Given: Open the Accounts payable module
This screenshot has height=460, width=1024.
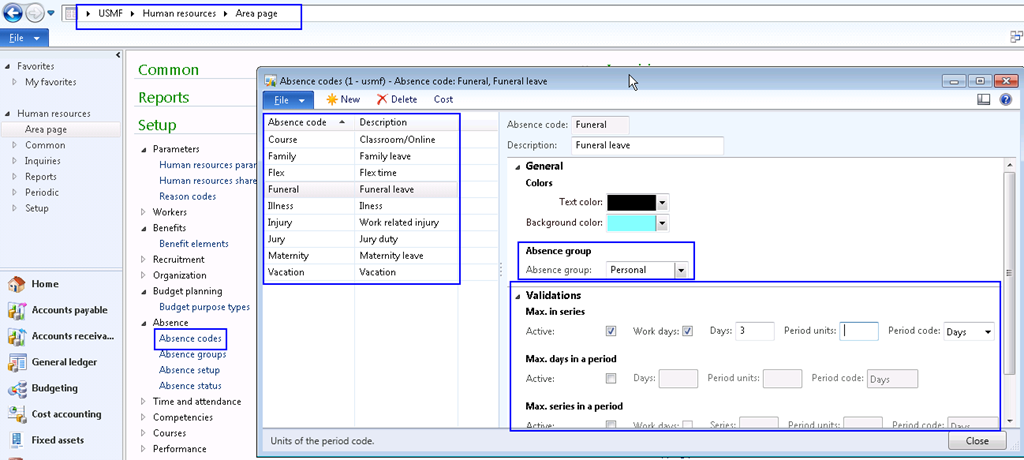Looking at the screenshot, I should 68,310.
